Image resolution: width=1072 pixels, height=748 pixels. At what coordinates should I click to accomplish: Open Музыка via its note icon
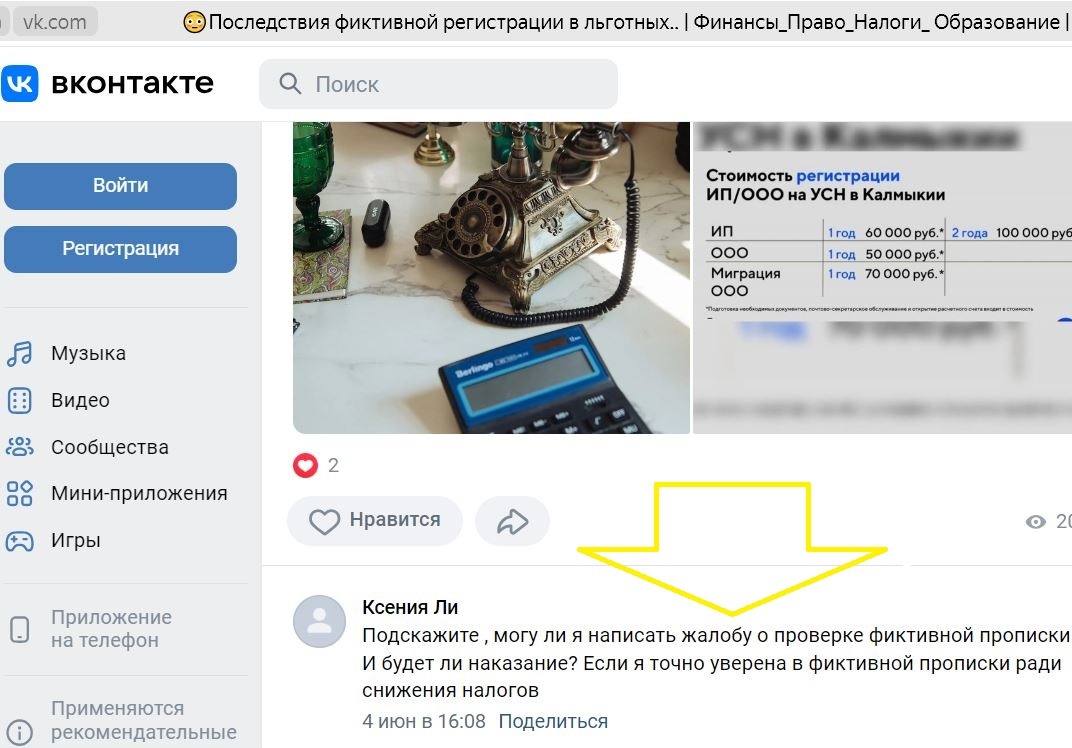[x=19, y=353]
